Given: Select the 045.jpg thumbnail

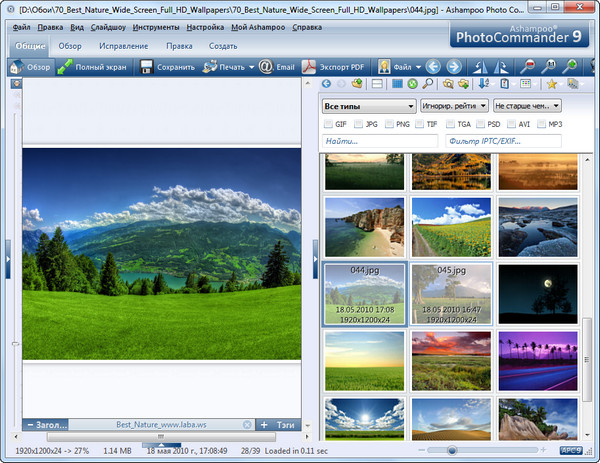Looking at the screenshot, I should [x=452, y=292].
